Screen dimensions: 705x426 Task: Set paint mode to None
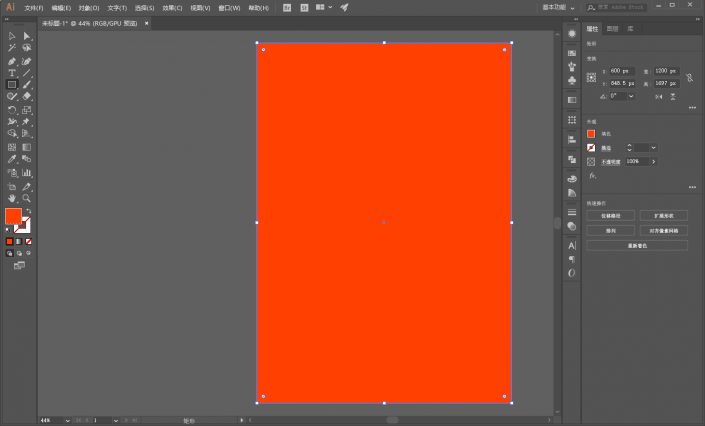point(28,242)
